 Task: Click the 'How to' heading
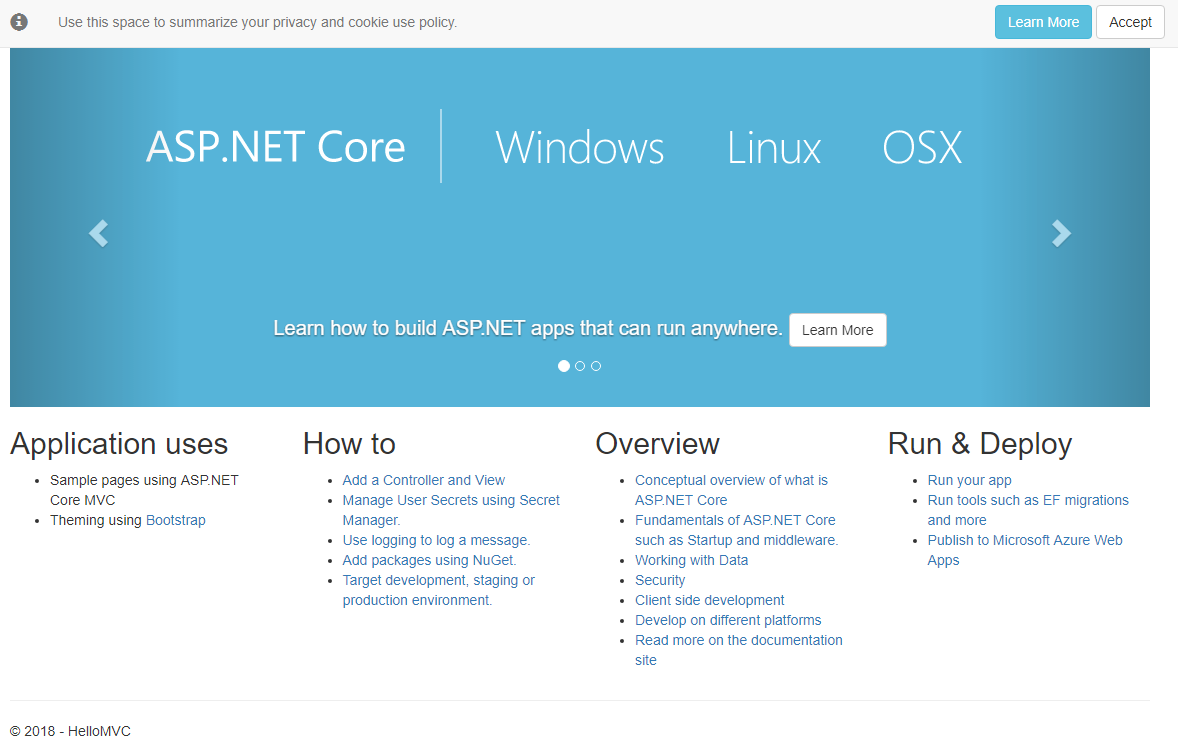pyautogui.click(x=349, y=444)
